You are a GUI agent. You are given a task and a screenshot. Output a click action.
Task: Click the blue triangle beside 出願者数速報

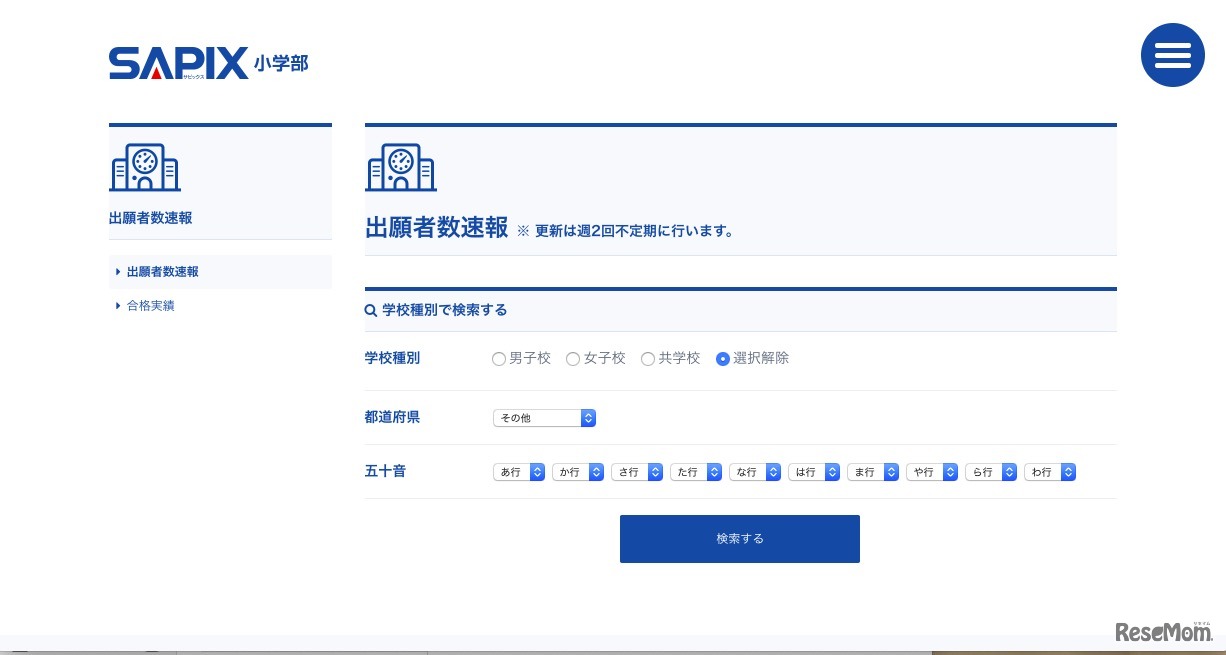pyautogui.click(x=118, y=271)
